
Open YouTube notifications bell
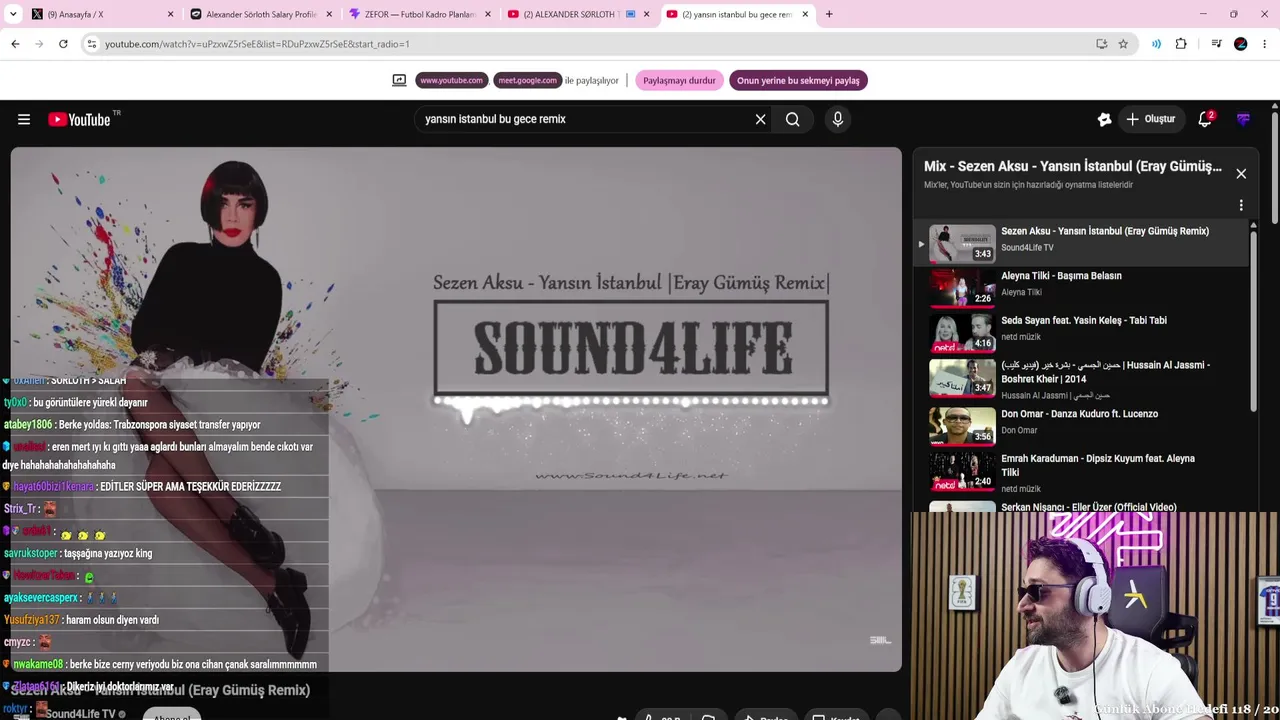[x=1206, y=119]
